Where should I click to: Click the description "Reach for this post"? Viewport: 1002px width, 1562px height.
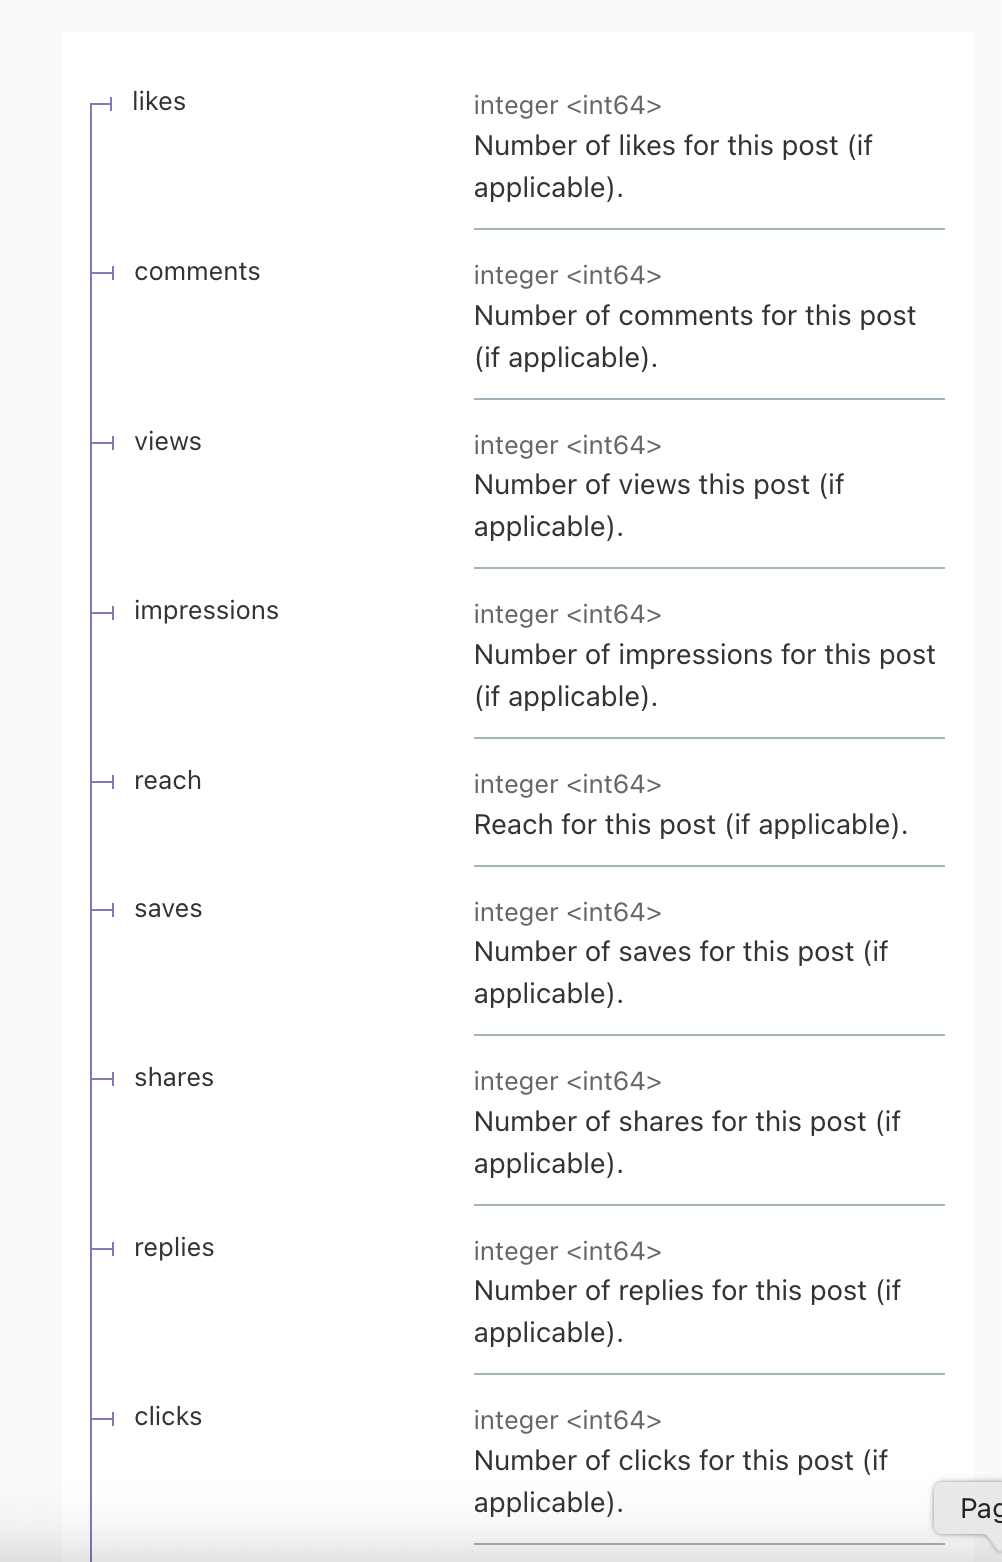[690, 825]
